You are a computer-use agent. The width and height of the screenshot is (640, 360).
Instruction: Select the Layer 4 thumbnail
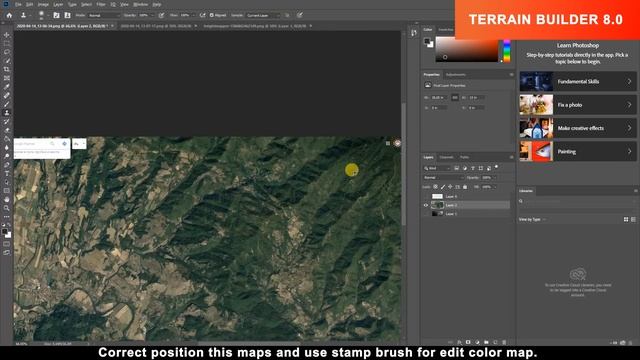pos(437,196)
